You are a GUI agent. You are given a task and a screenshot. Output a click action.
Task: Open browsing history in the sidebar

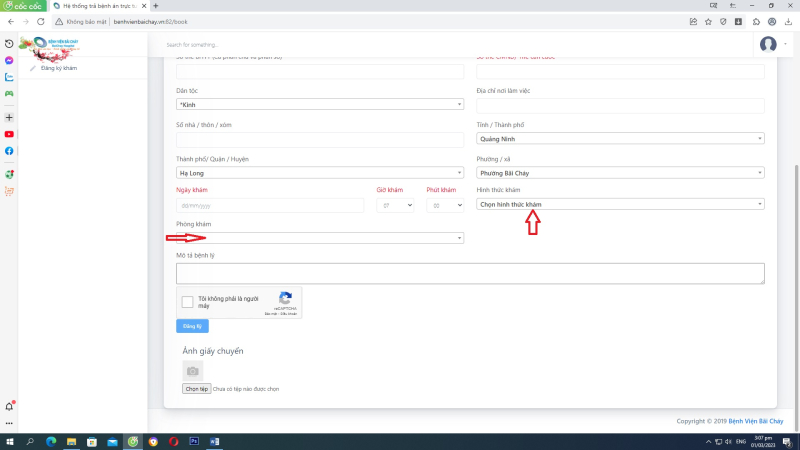coord(9,43)
